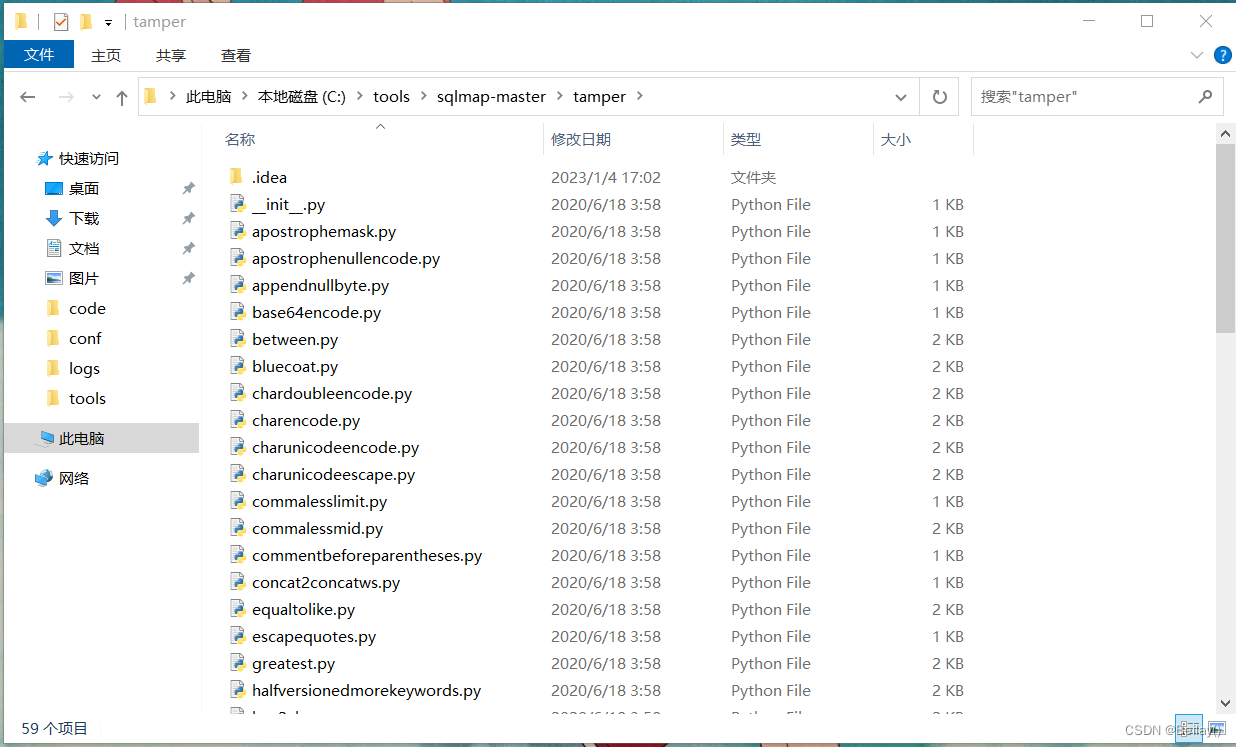This screenshot has width=1236, height=747.
Task: Open the recent locations dropdown arrow
Action: (96, 97)
